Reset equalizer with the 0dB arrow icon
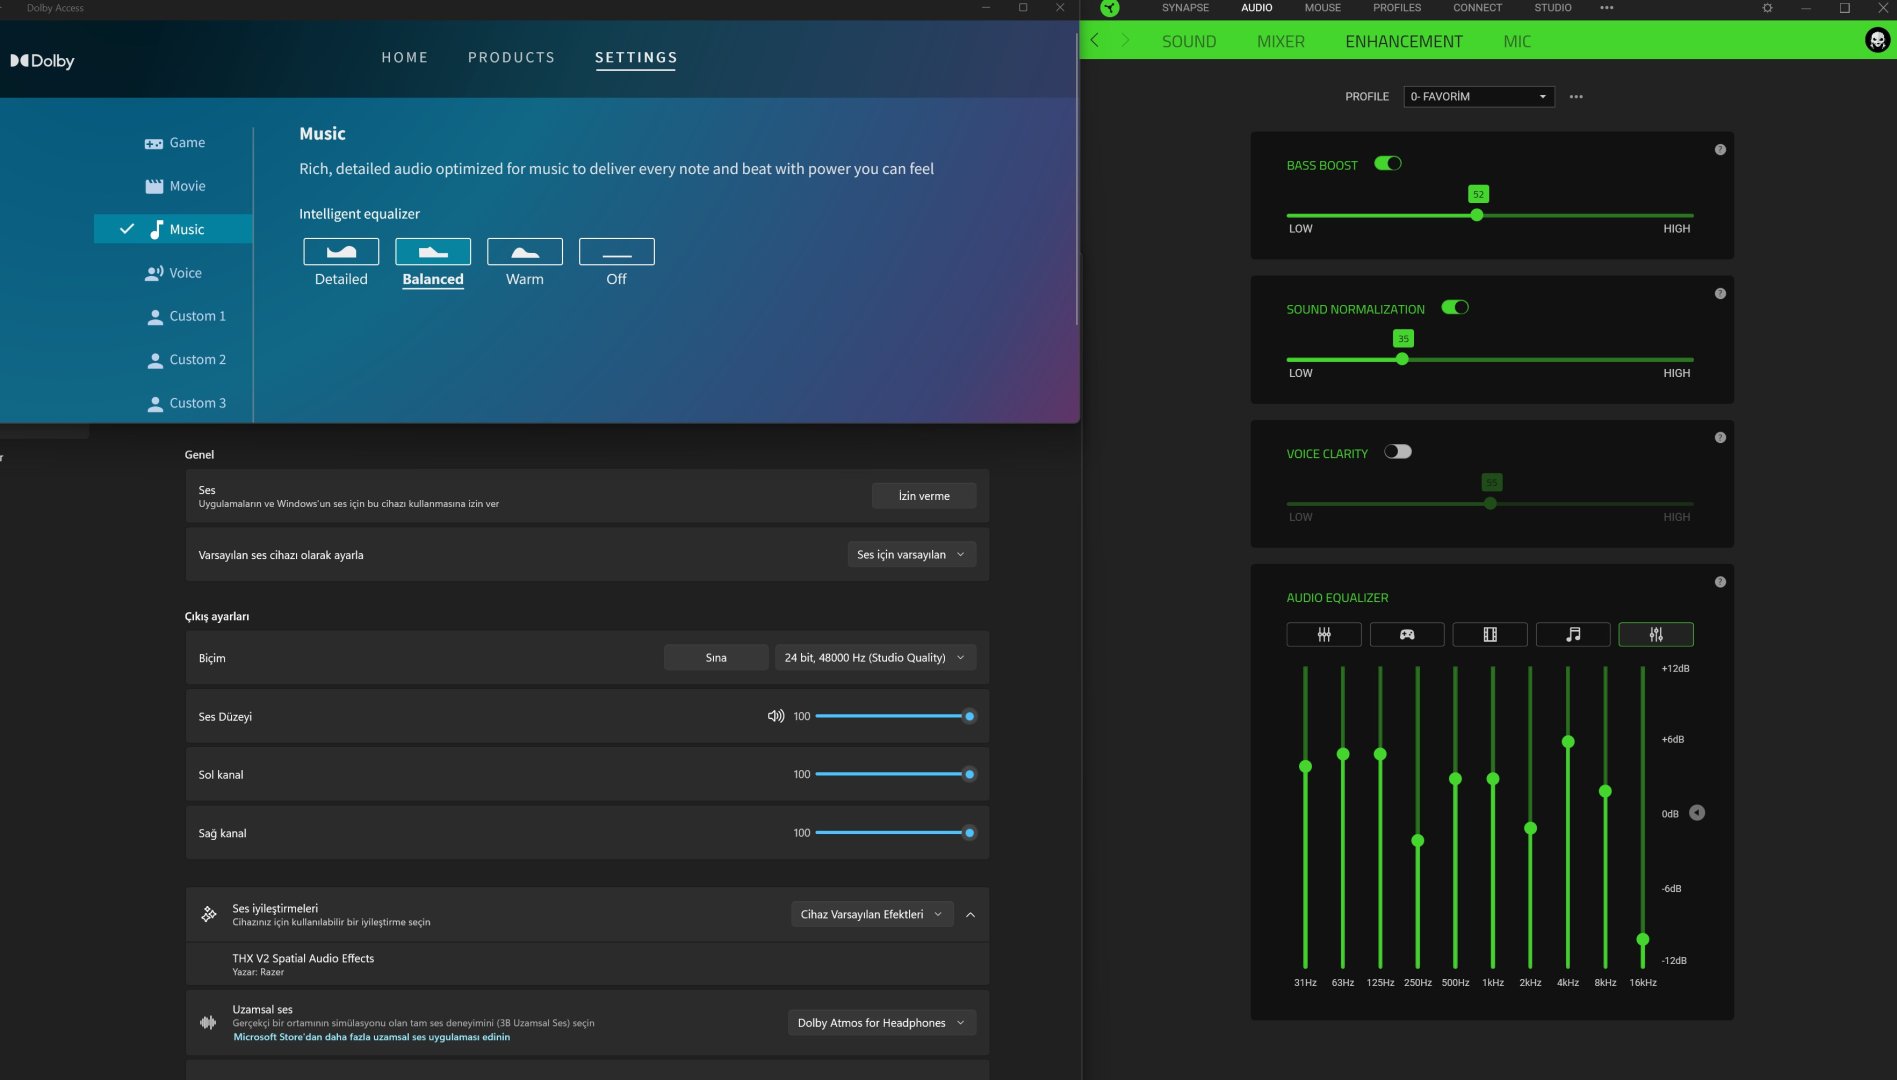Screen dimensions: 1897x1080 coord(1697,813)
